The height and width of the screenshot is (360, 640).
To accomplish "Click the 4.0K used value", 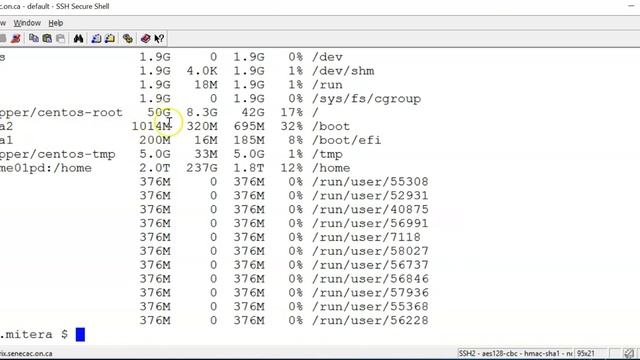I will tap(202, 71).
